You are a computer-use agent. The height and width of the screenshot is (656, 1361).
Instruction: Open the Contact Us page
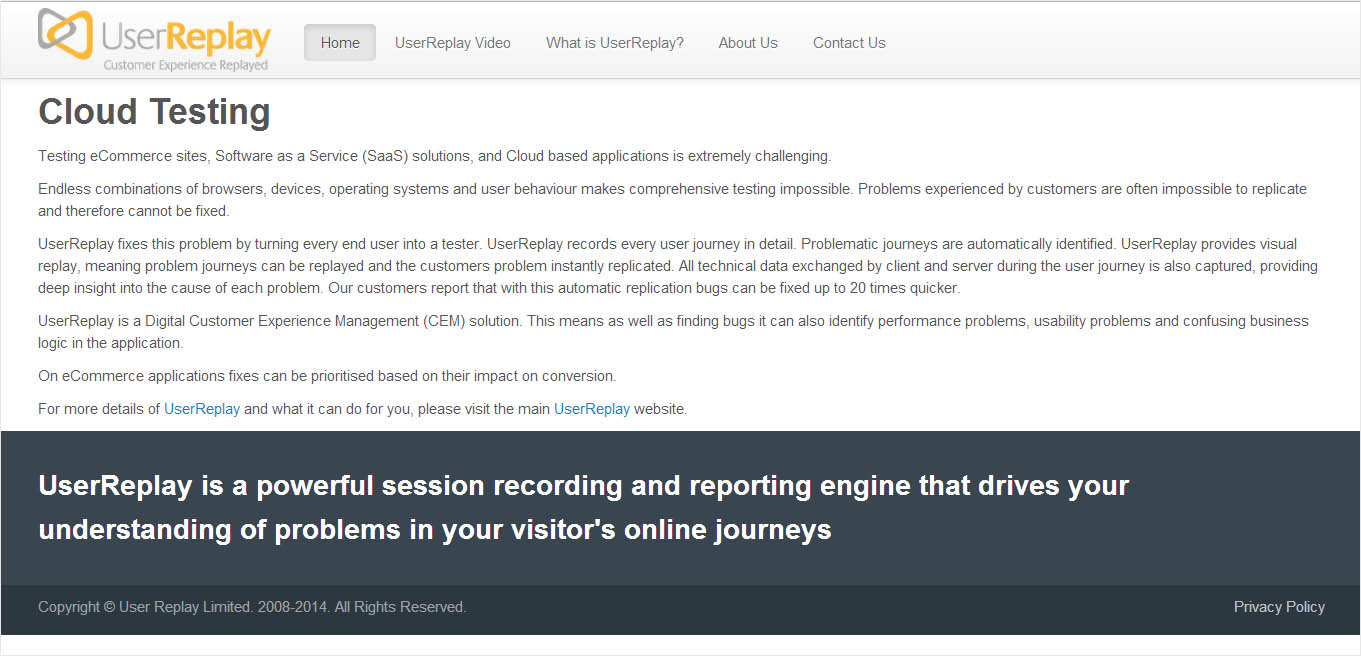click(849, 43)
